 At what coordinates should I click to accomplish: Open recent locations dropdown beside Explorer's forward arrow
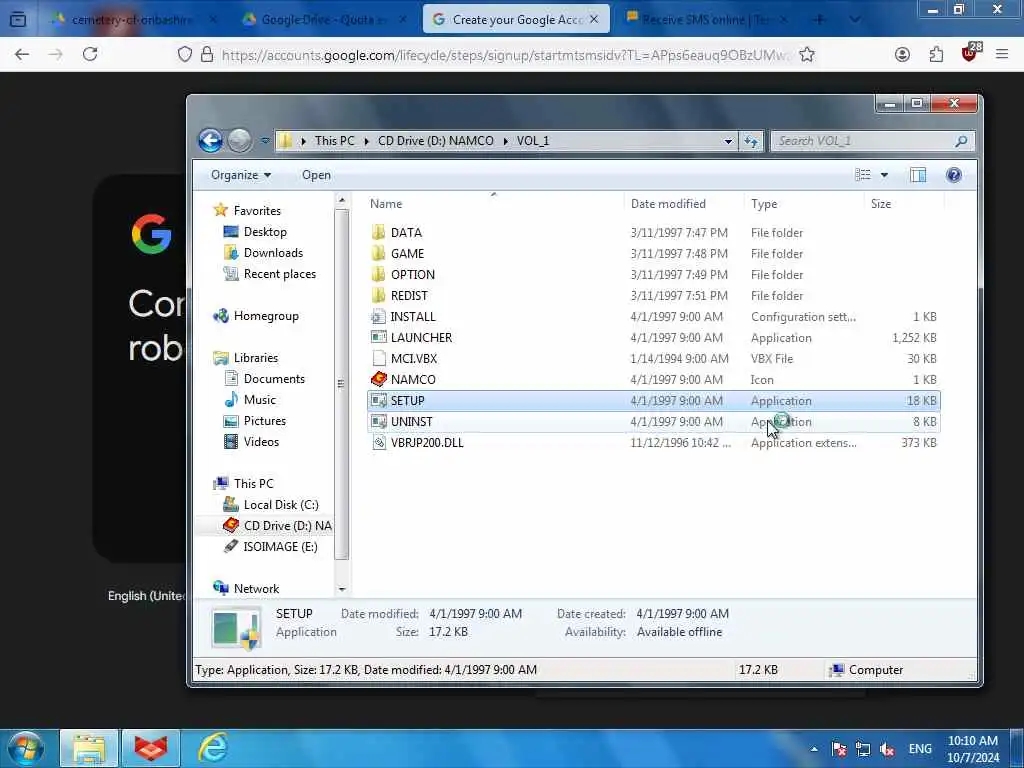[264, 140]
